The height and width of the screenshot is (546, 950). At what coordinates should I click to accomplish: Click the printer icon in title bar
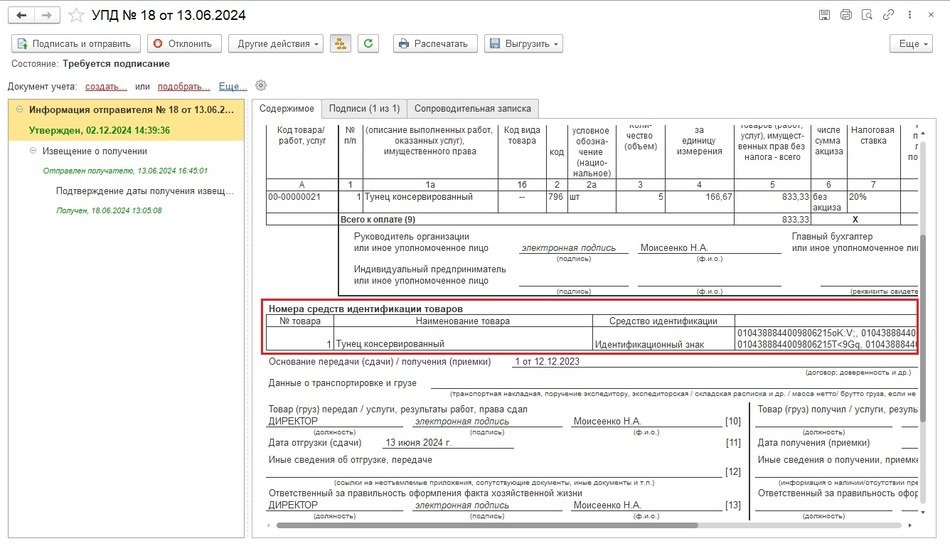[x=846, y=15]
